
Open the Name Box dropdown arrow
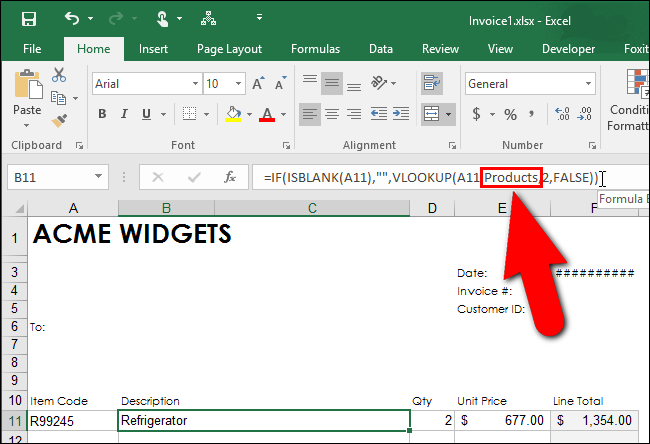[99, 177]
